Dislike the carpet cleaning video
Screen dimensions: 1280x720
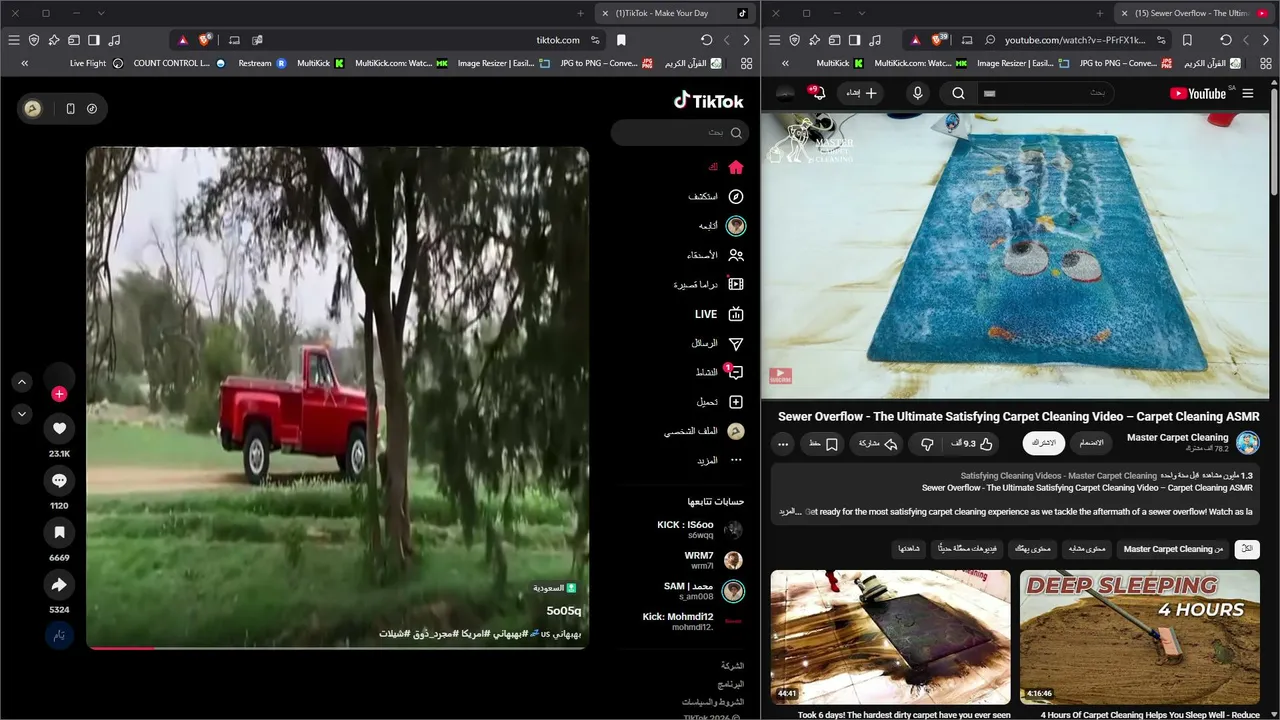point(927,444)
